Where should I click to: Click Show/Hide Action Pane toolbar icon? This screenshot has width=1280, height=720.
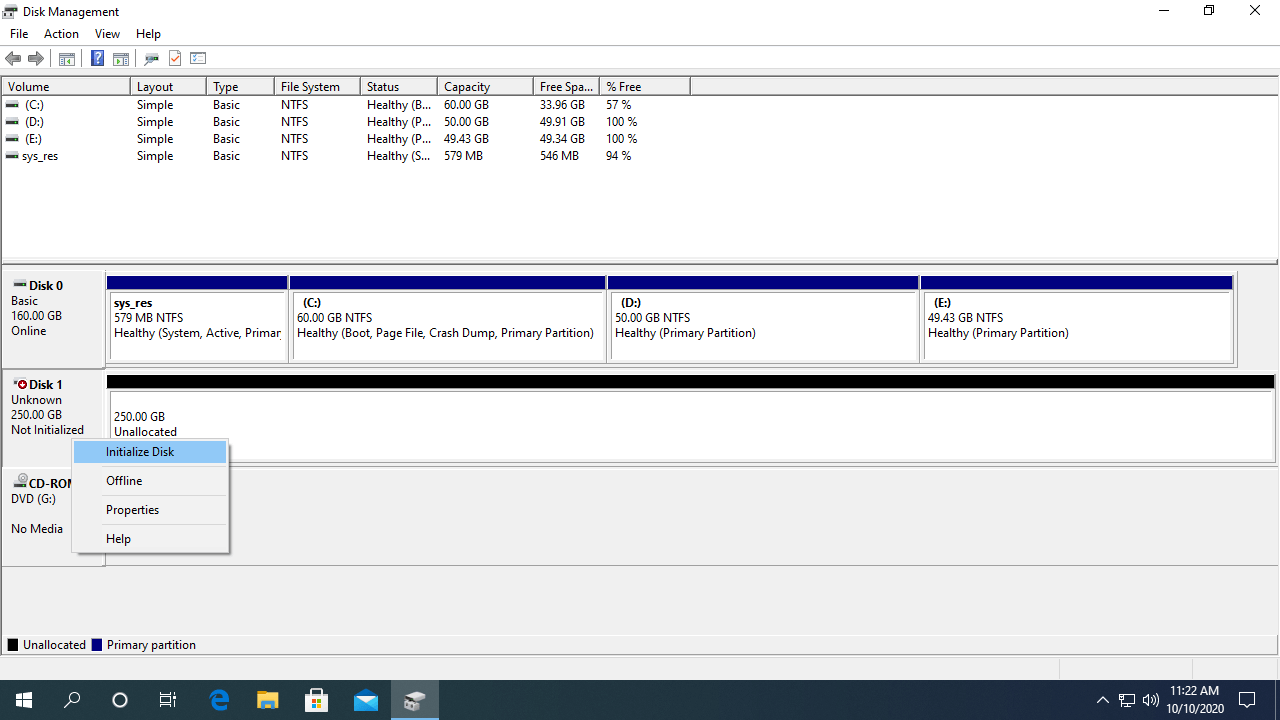pyautogui.click(x=121, y=59)
